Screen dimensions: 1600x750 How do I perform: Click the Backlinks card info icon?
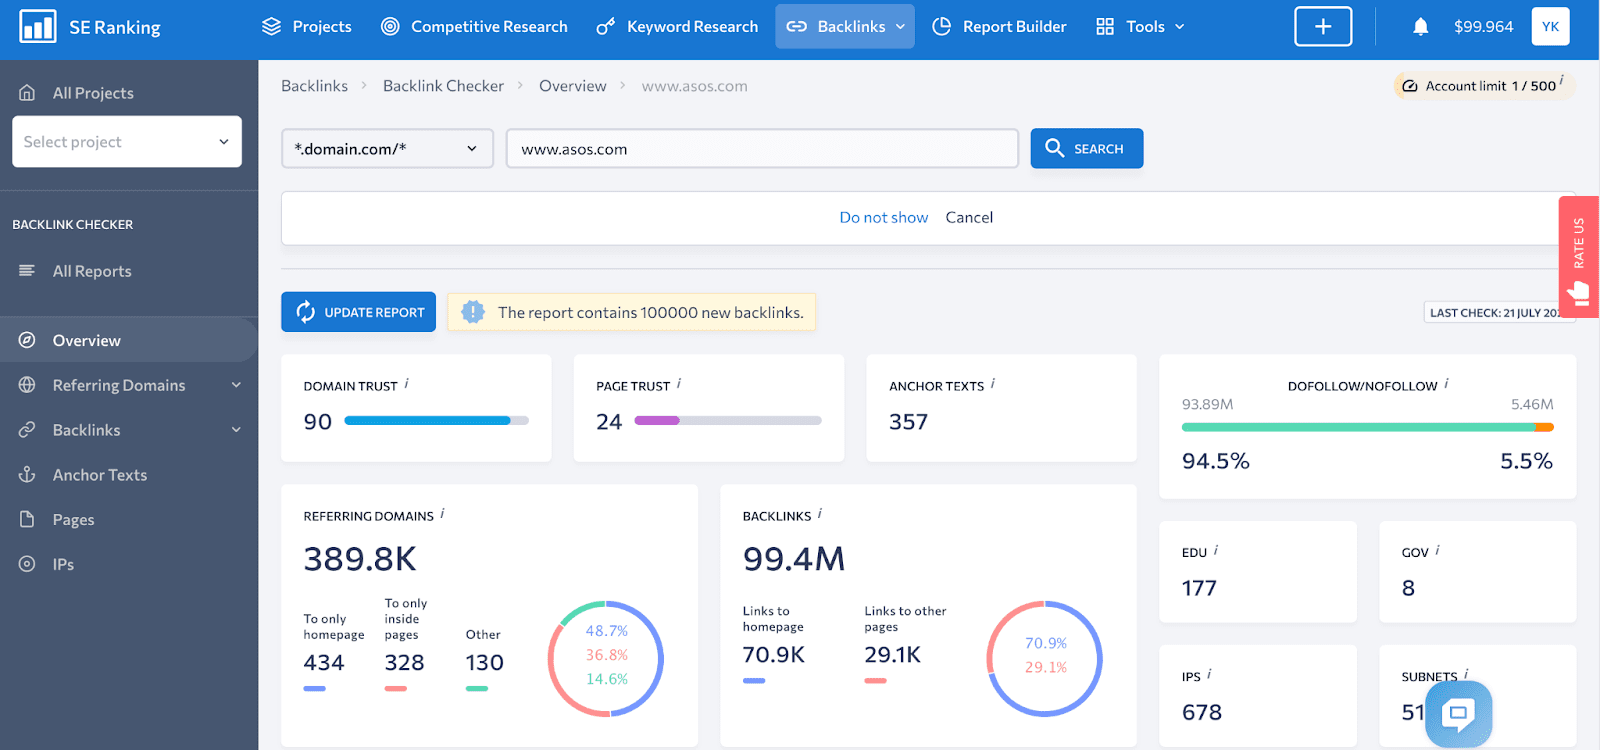(819, 514)
